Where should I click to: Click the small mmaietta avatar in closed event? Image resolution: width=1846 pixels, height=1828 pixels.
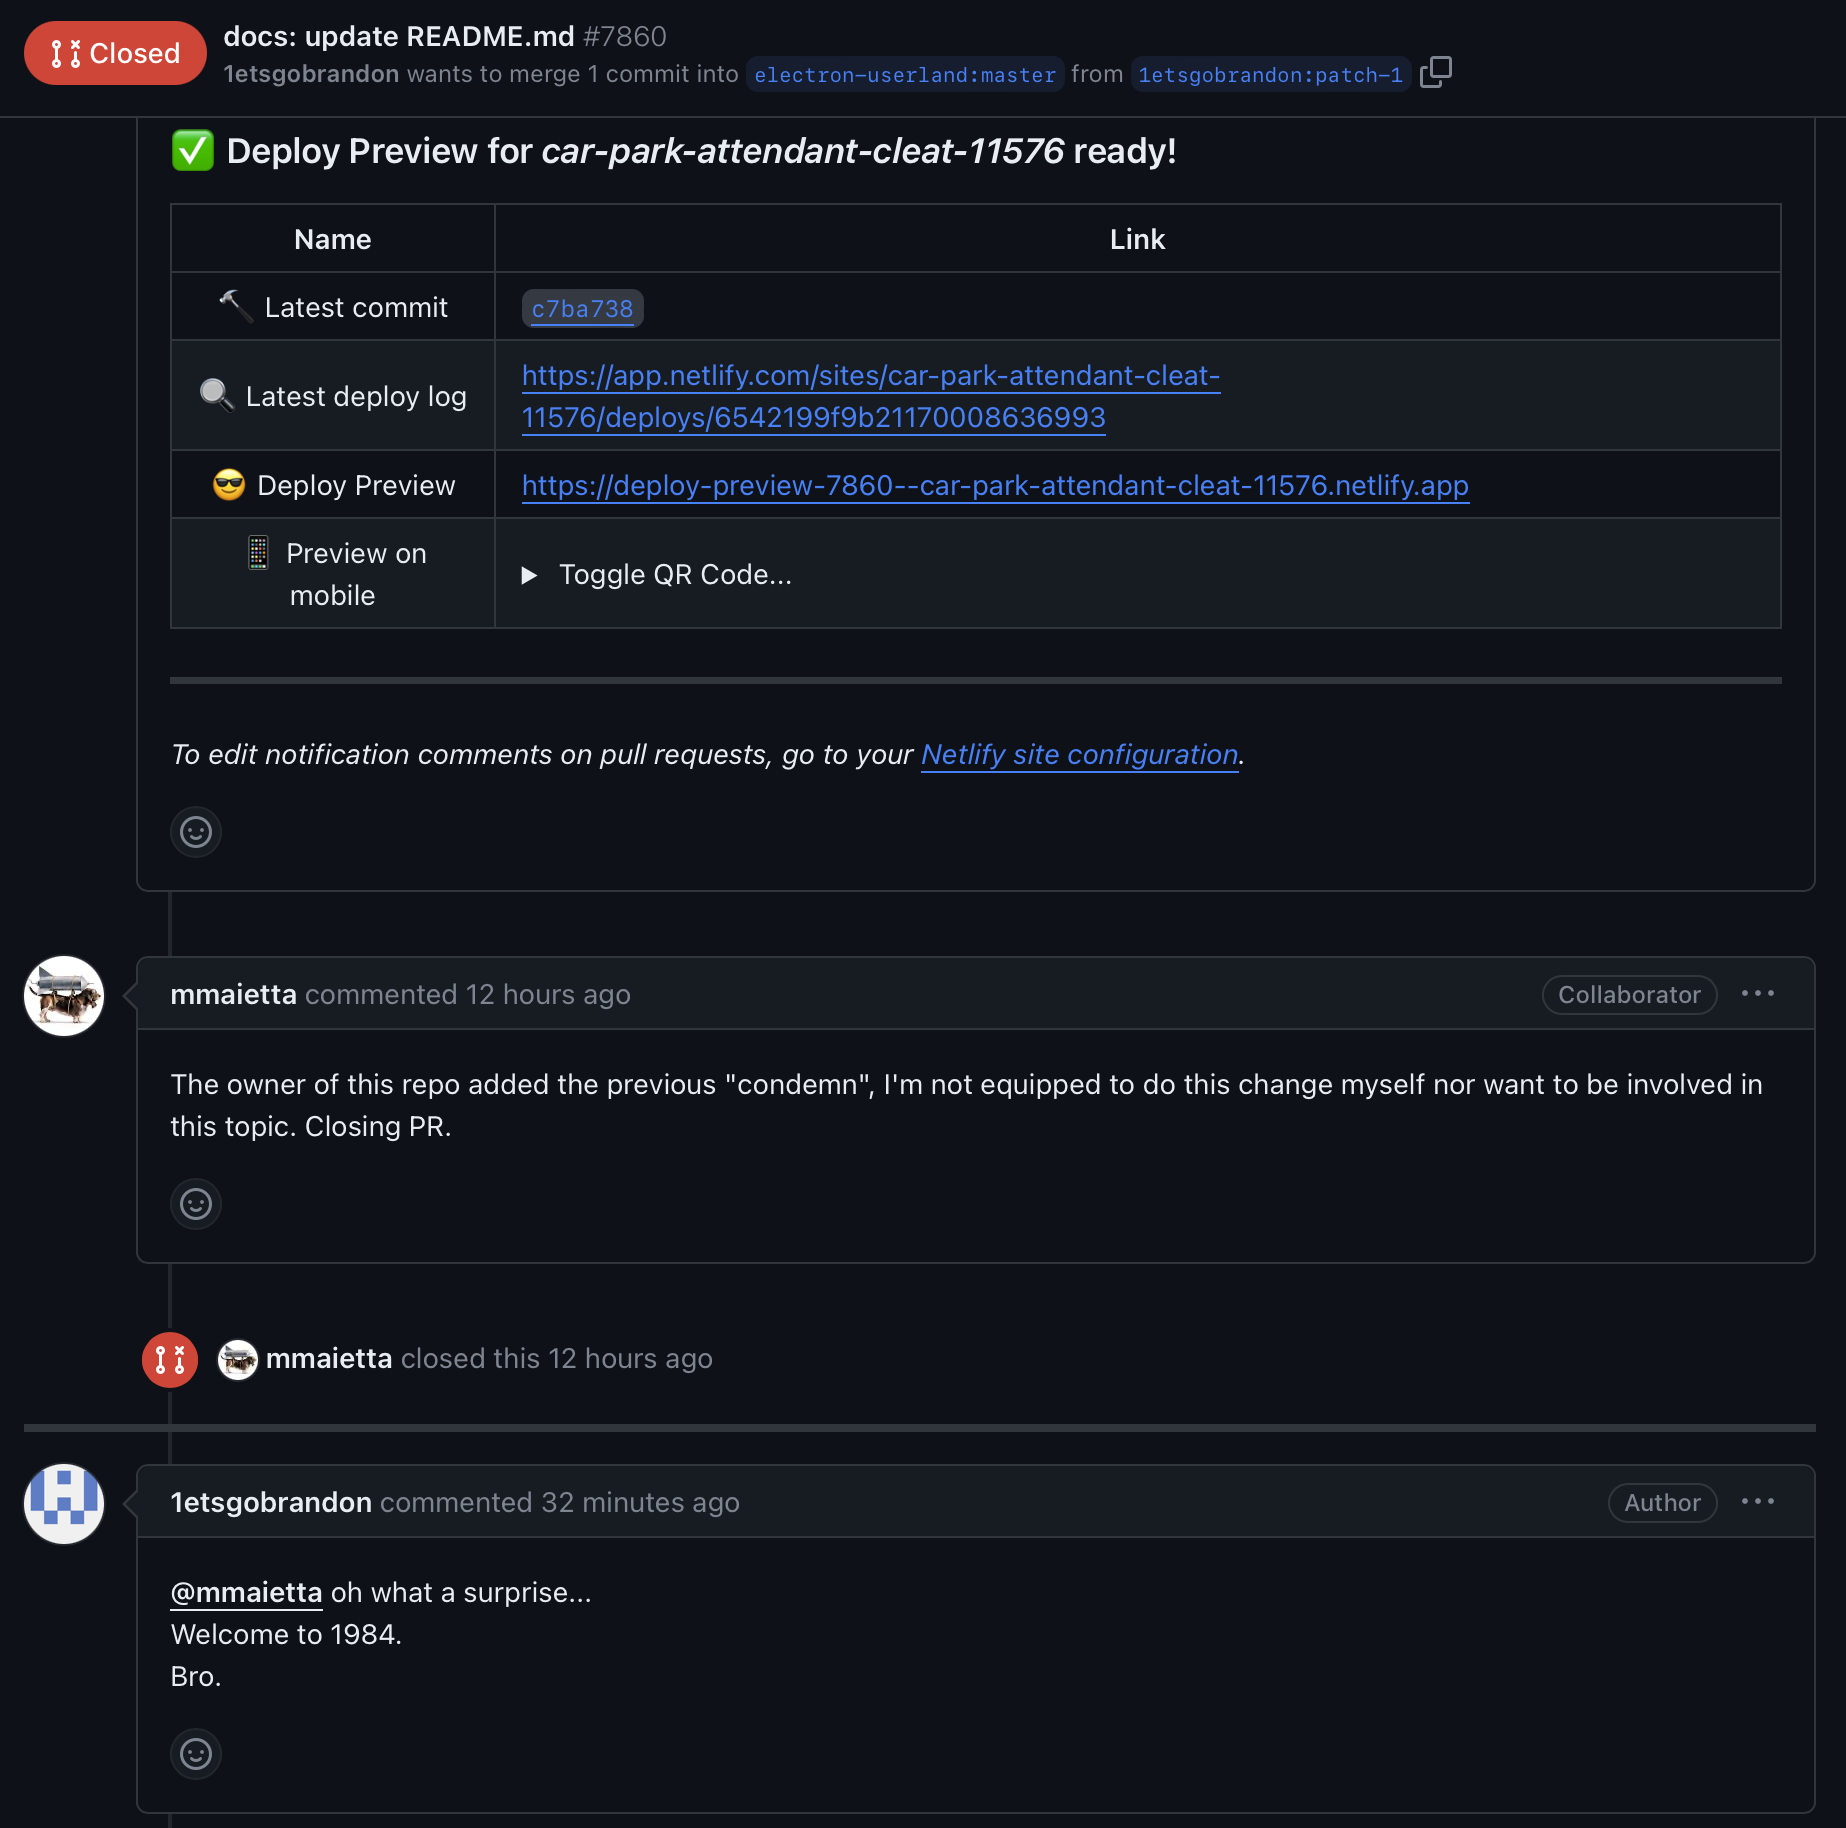[238, 1360]
